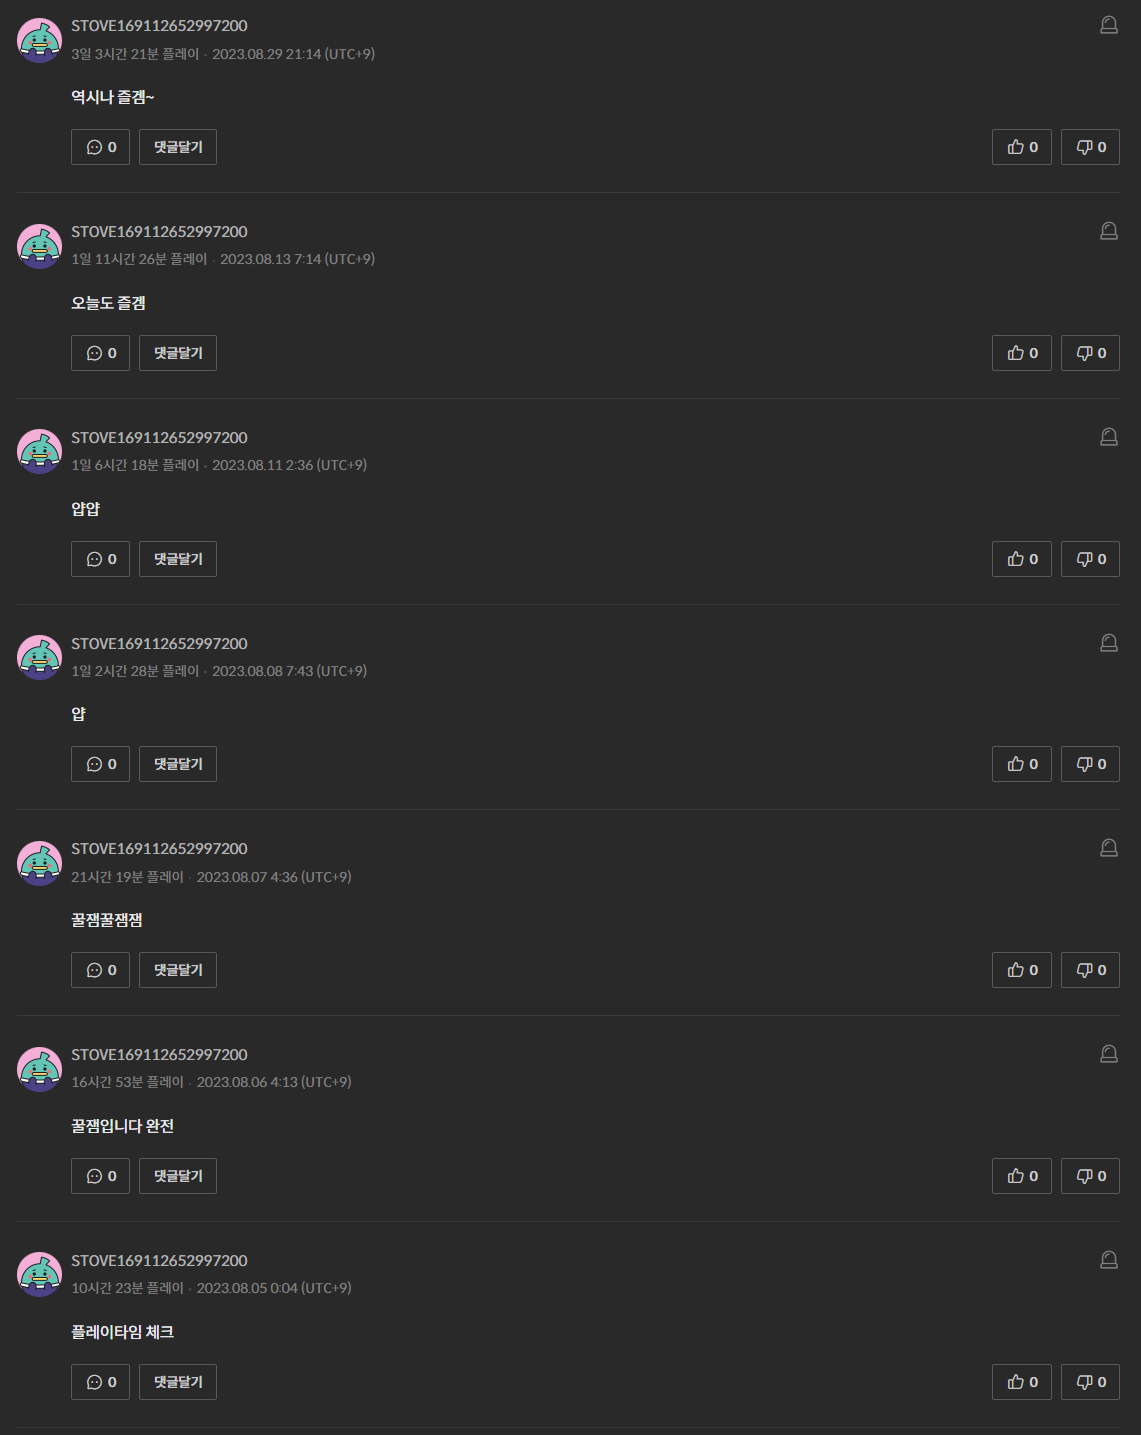Image resolution: width=1141 pixels, height=1435 pixels.
Task: Dislike the '오늘도 즐겜' review with thumbs down
Action: [1090, 353]
